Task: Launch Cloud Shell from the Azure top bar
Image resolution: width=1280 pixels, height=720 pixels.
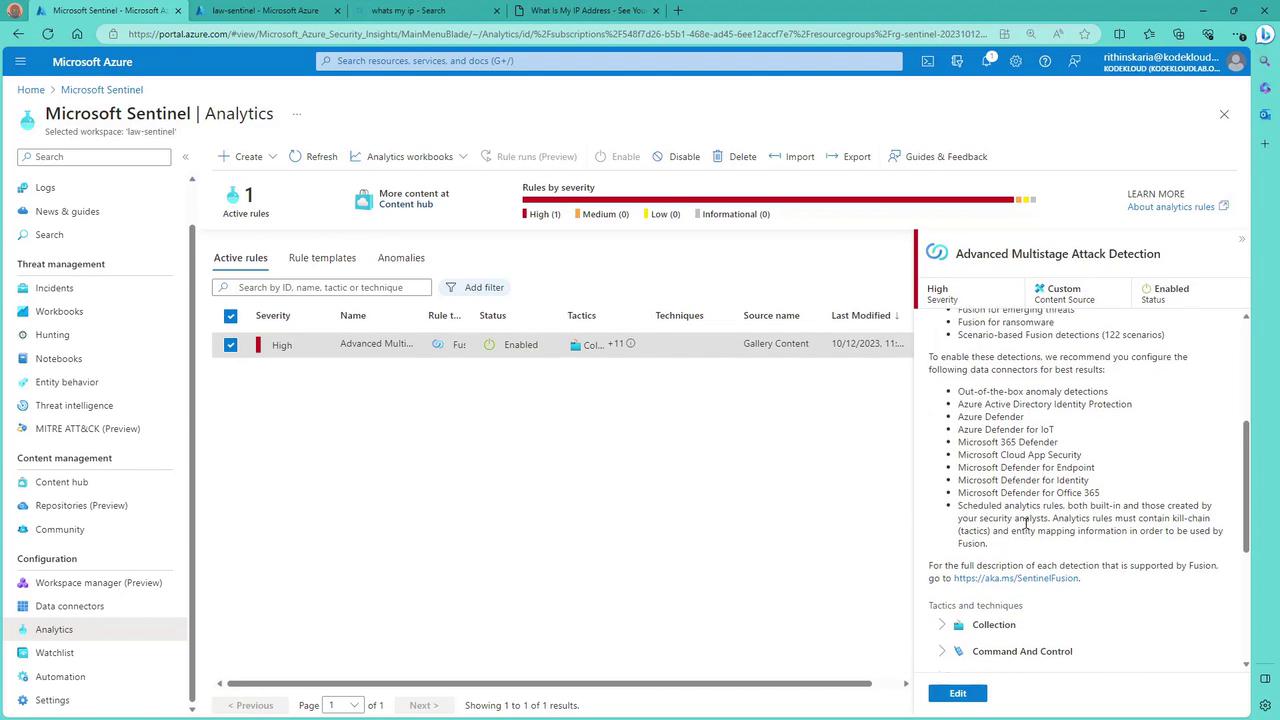Action: coord(928,61)
